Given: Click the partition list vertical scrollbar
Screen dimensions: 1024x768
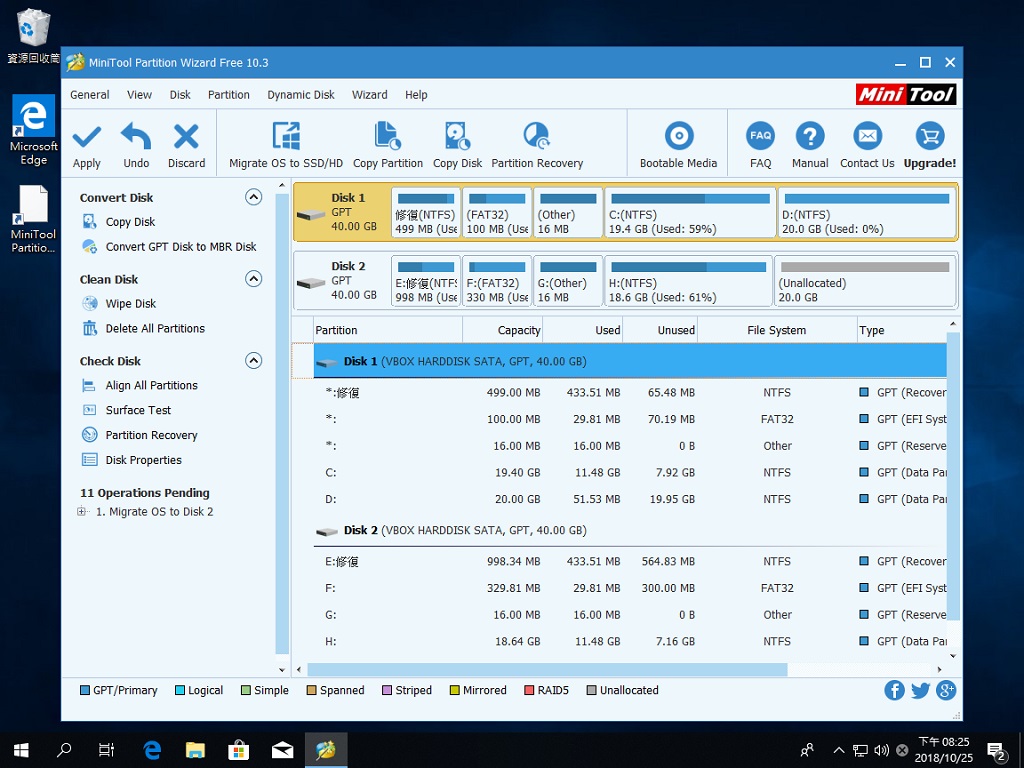Looking at the screenshot, I should coord(953,477).
